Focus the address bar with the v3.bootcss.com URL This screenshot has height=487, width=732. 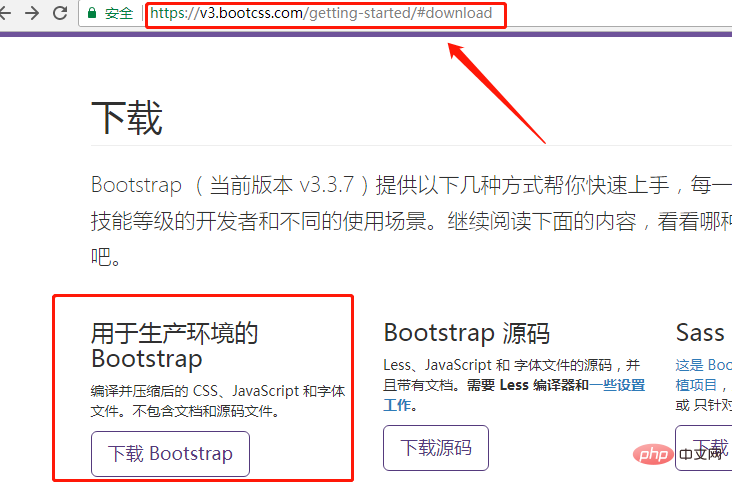[321, 14]
